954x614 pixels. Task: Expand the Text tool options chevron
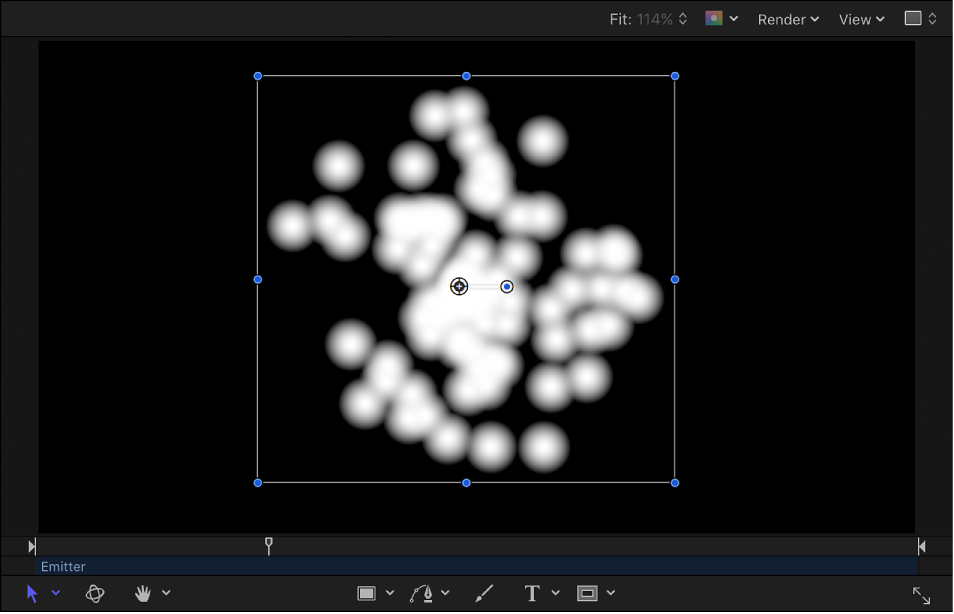pos(556,592)
